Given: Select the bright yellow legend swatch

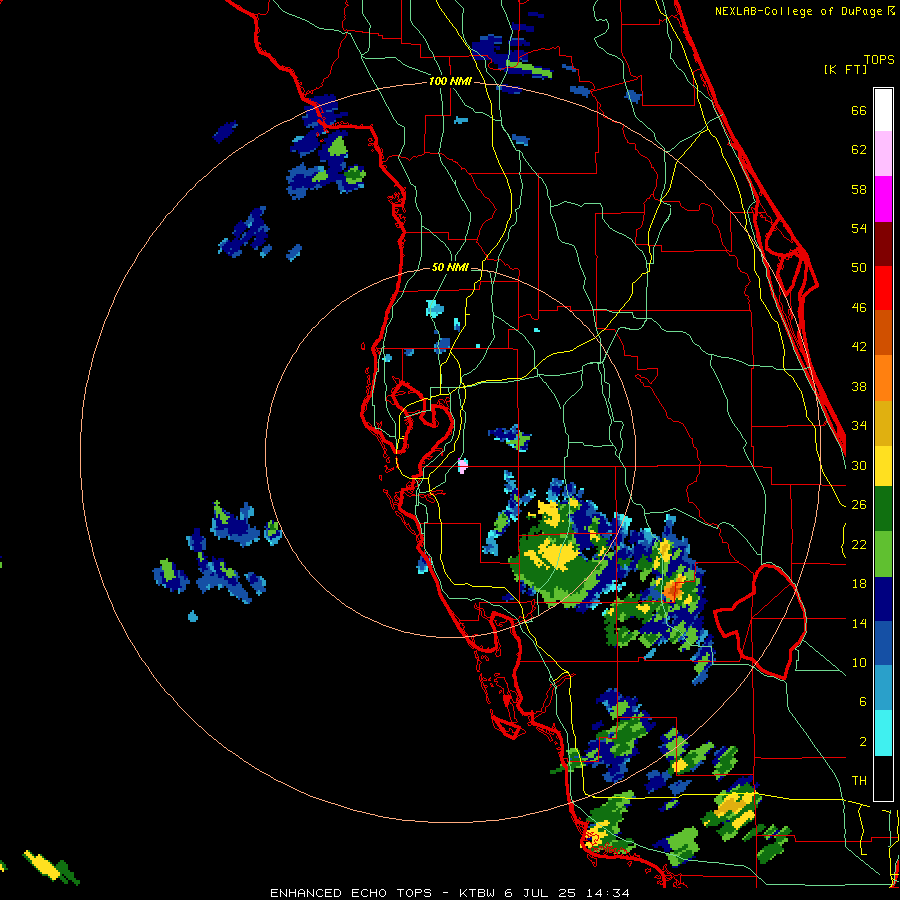Looking at the screenshot, I should tap(883, 466).
